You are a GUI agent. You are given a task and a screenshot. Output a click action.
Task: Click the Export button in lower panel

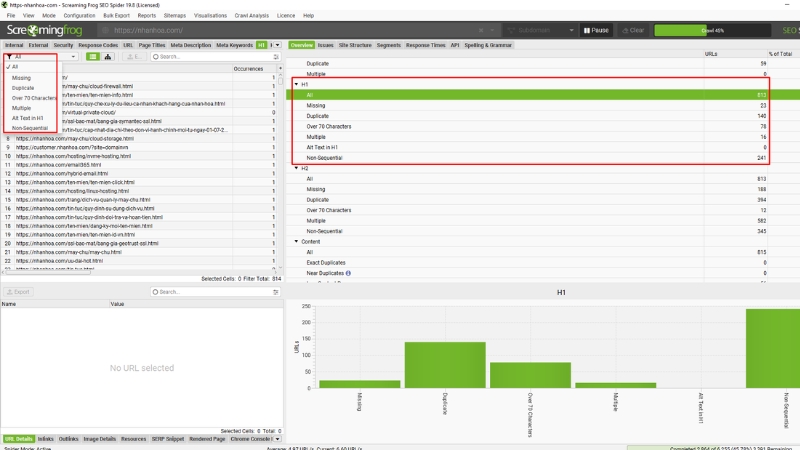point(18,292)
